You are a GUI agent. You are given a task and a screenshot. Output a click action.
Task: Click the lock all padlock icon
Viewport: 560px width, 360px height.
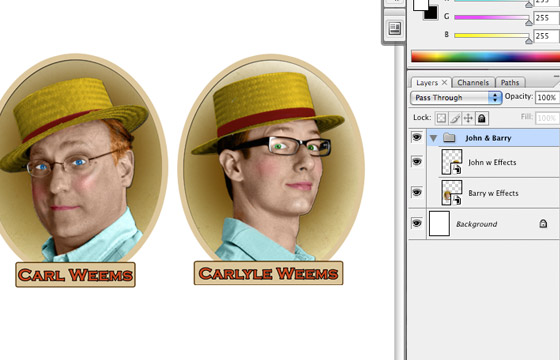tap(482, 118)
